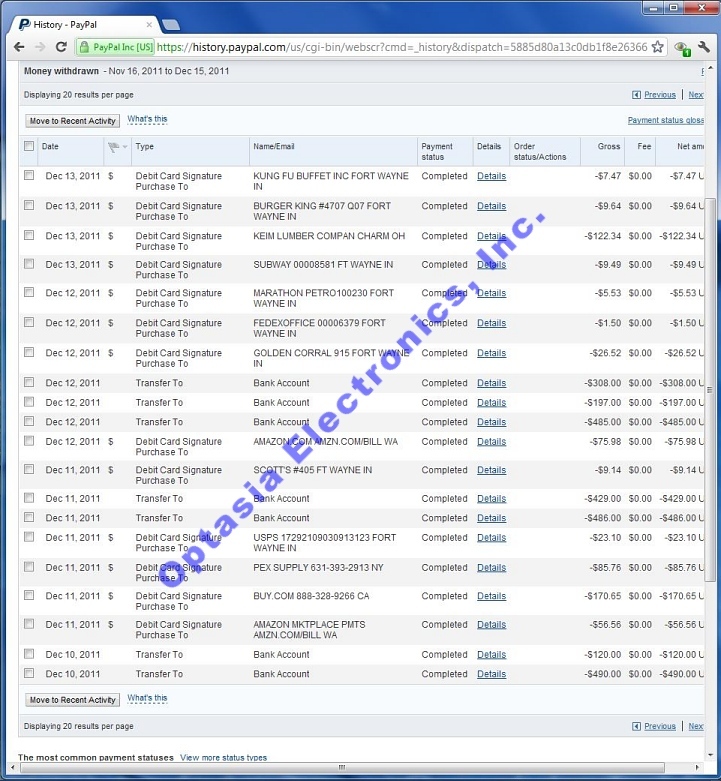Tick the select-all checkbox in the header
721x781 pixels.
pos(29,146)
